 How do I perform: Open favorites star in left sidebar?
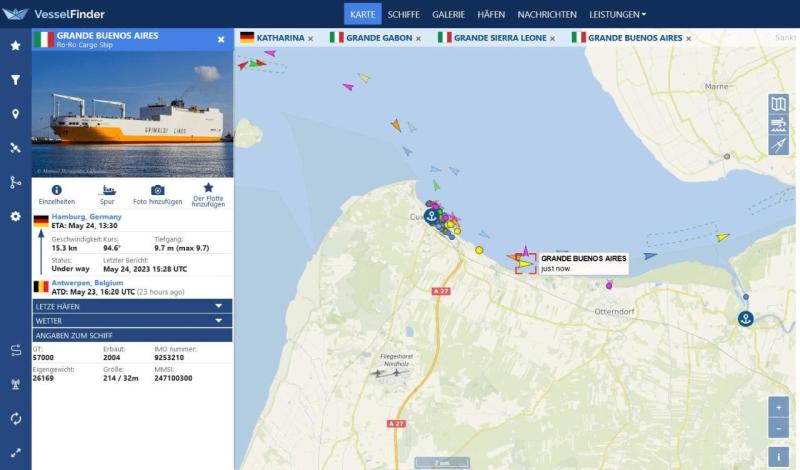click(16, 45)
